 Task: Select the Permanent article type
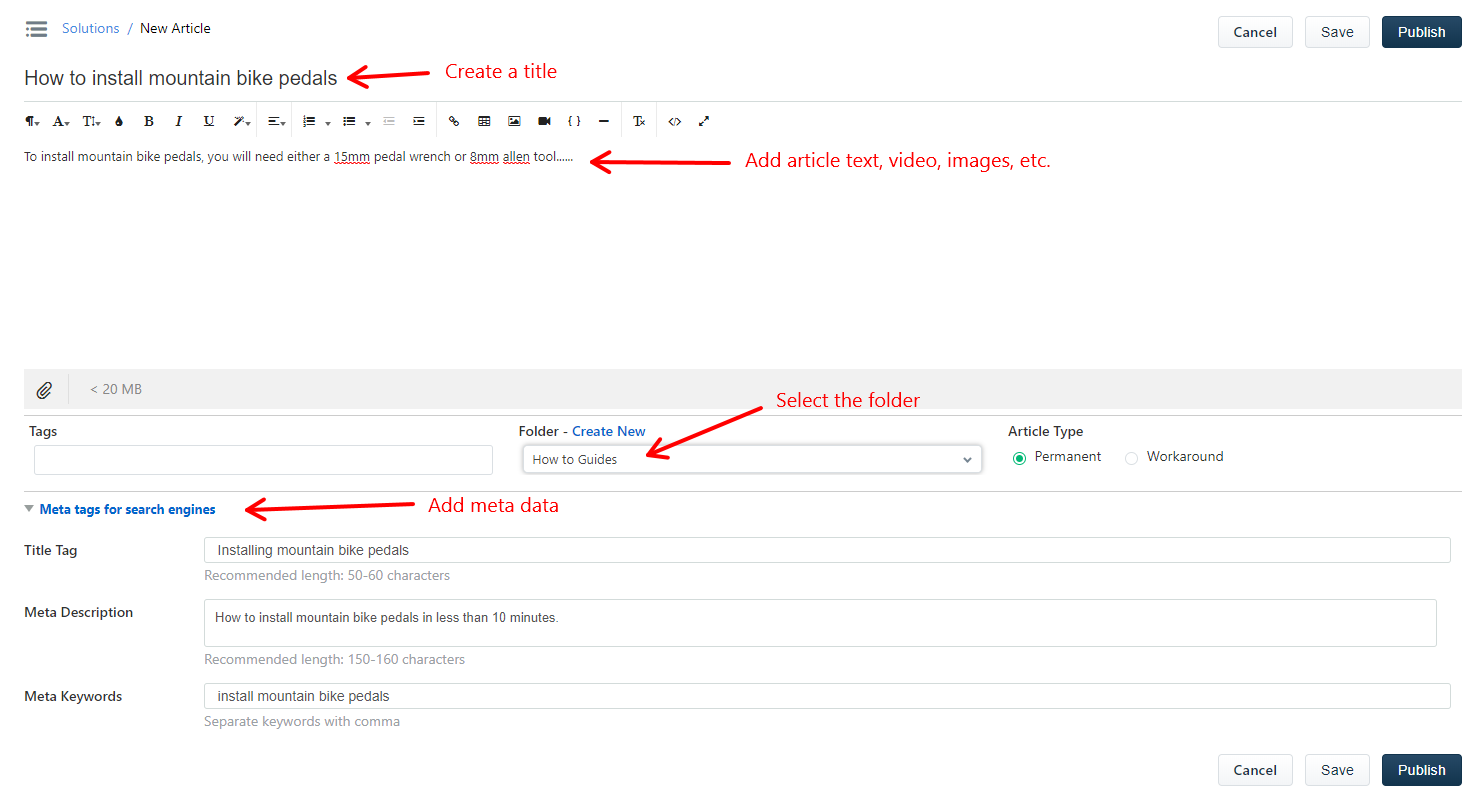[x=1019, y=458]
